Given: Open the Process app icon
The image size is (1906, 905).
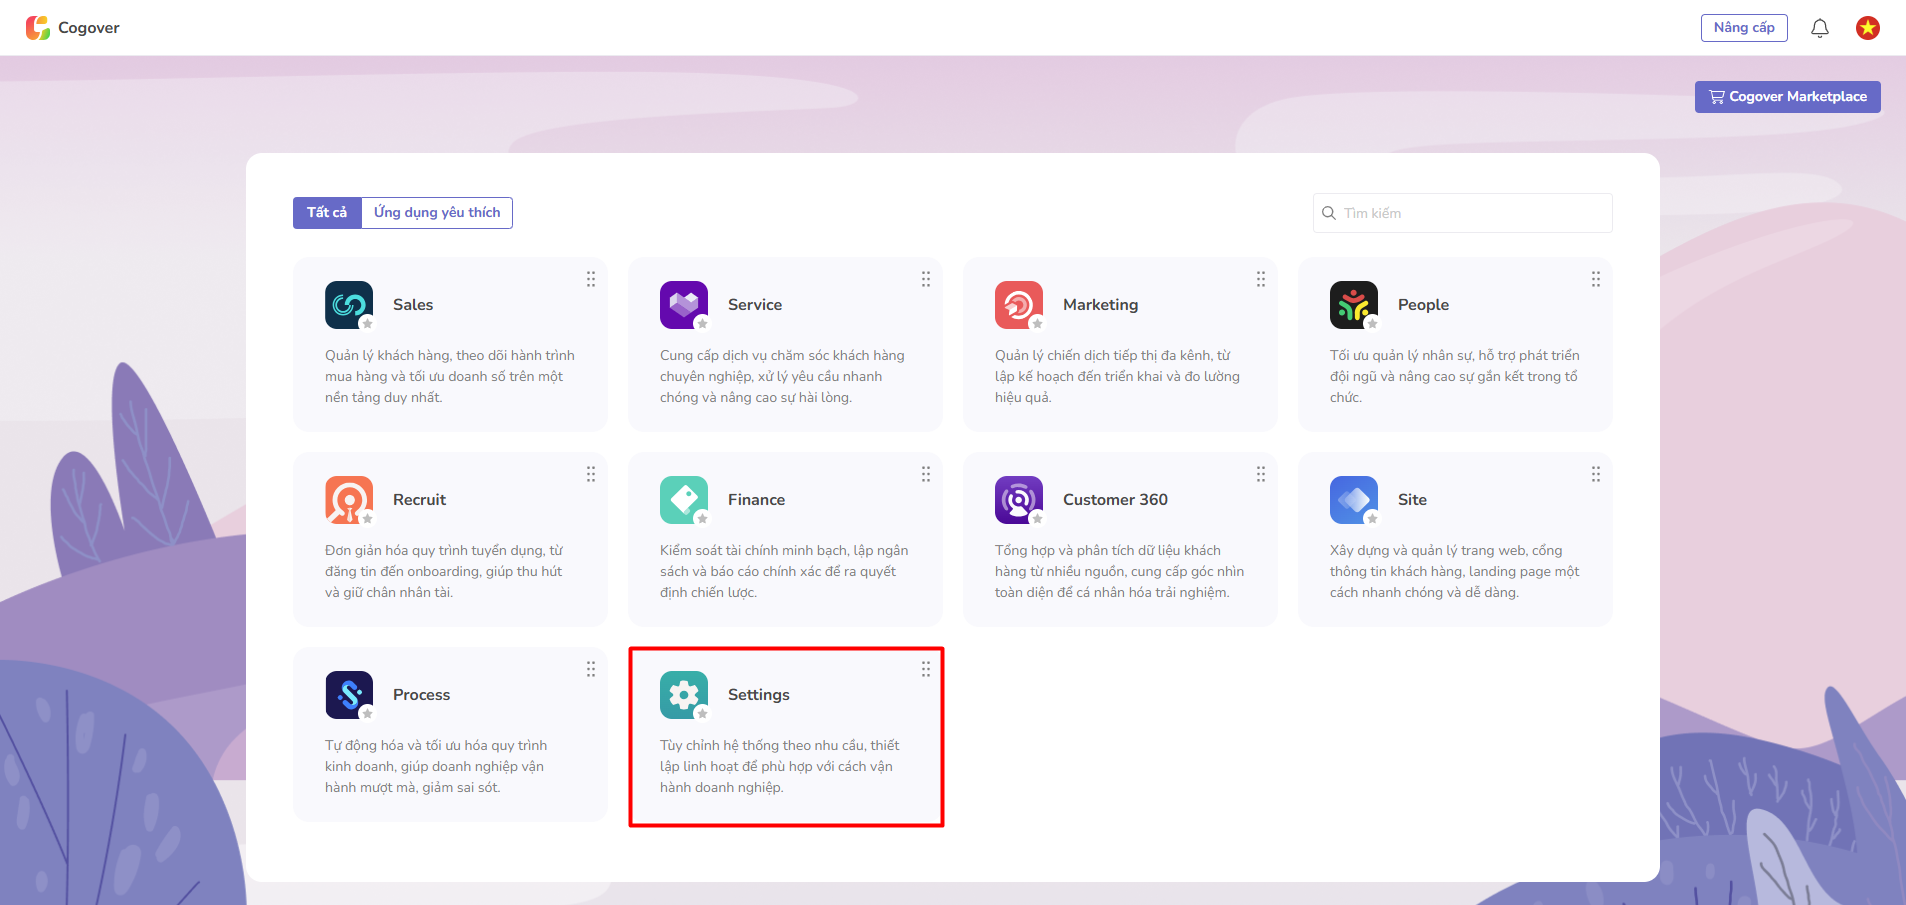Looking at the screenshot, I should (349, 695).
